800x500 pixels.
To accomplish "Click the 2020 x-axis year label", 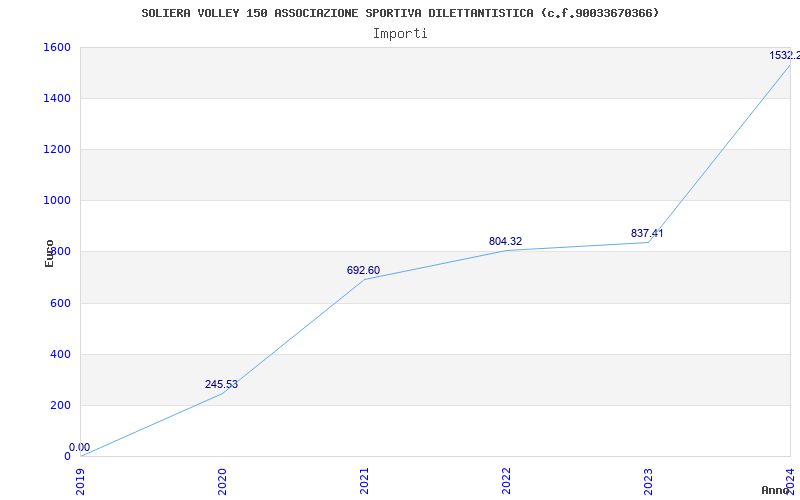I will click(222, 481).
